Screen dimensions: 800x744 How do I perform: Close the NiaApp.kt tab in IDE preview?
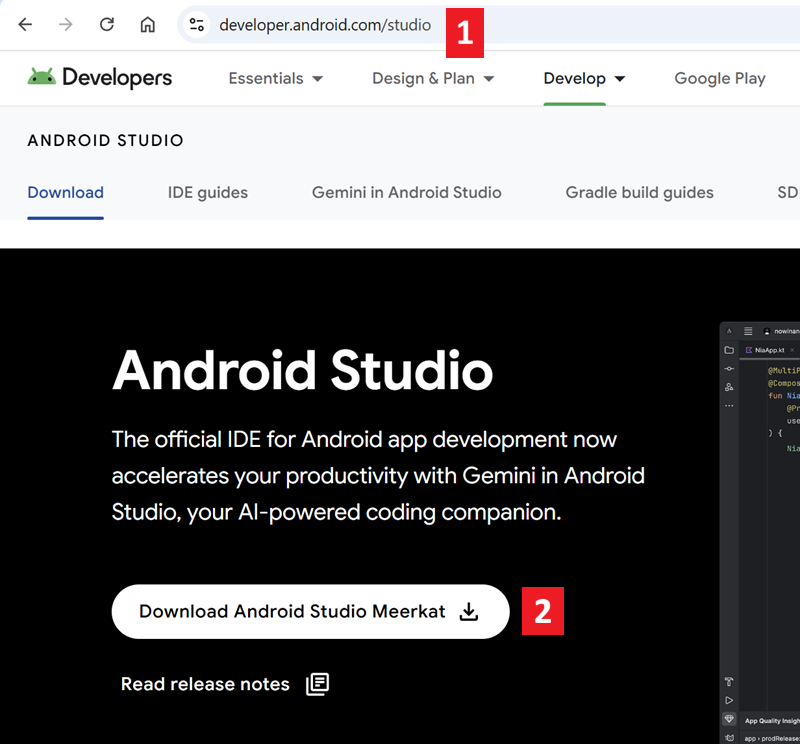792,350
